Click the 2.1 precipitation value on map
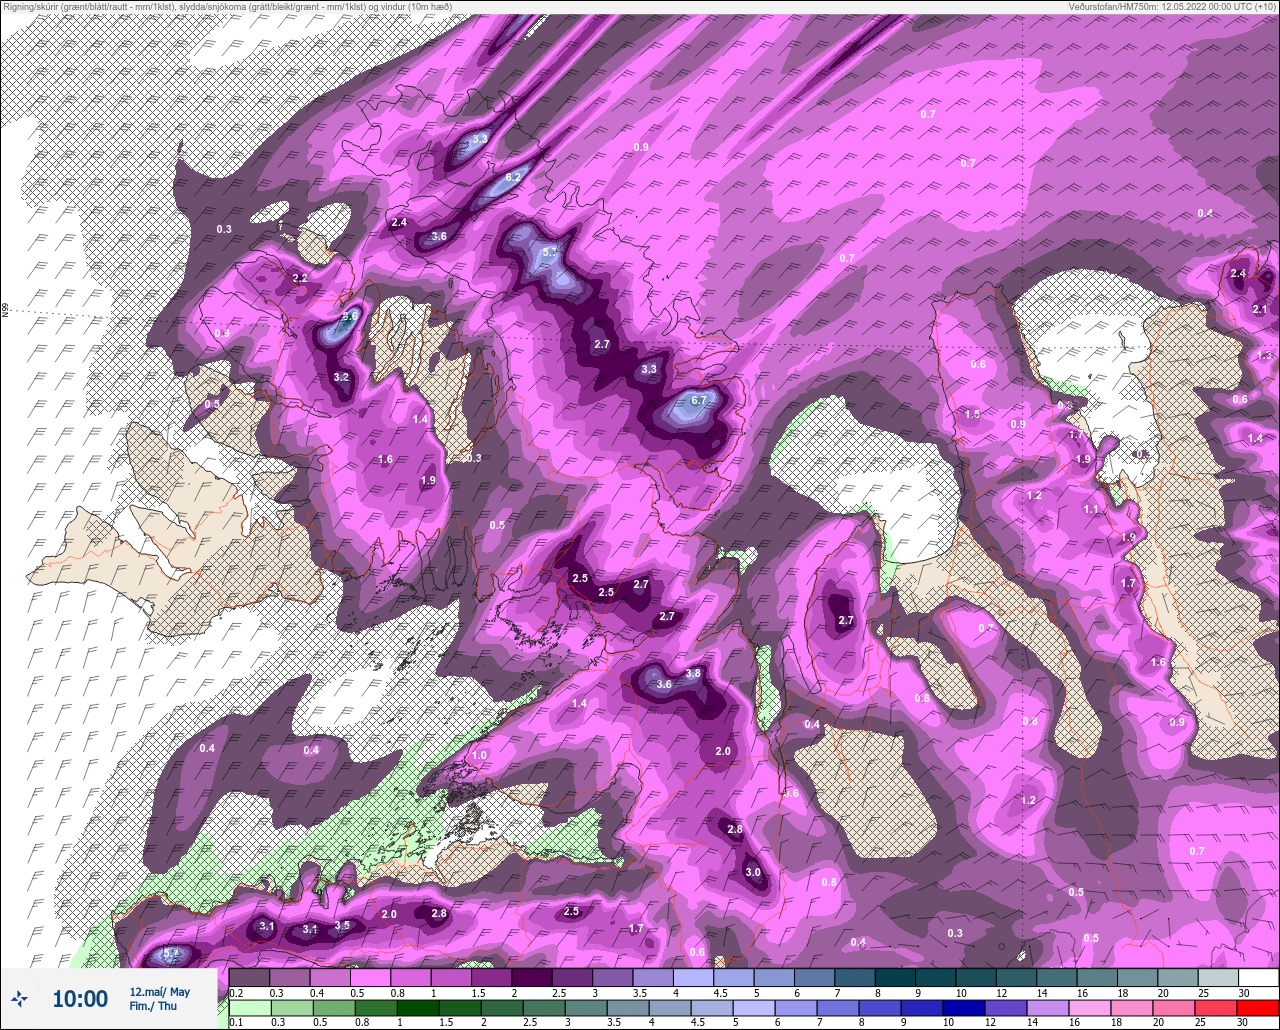Viewport: 1280px width, 1030px height. (1260, 310)
